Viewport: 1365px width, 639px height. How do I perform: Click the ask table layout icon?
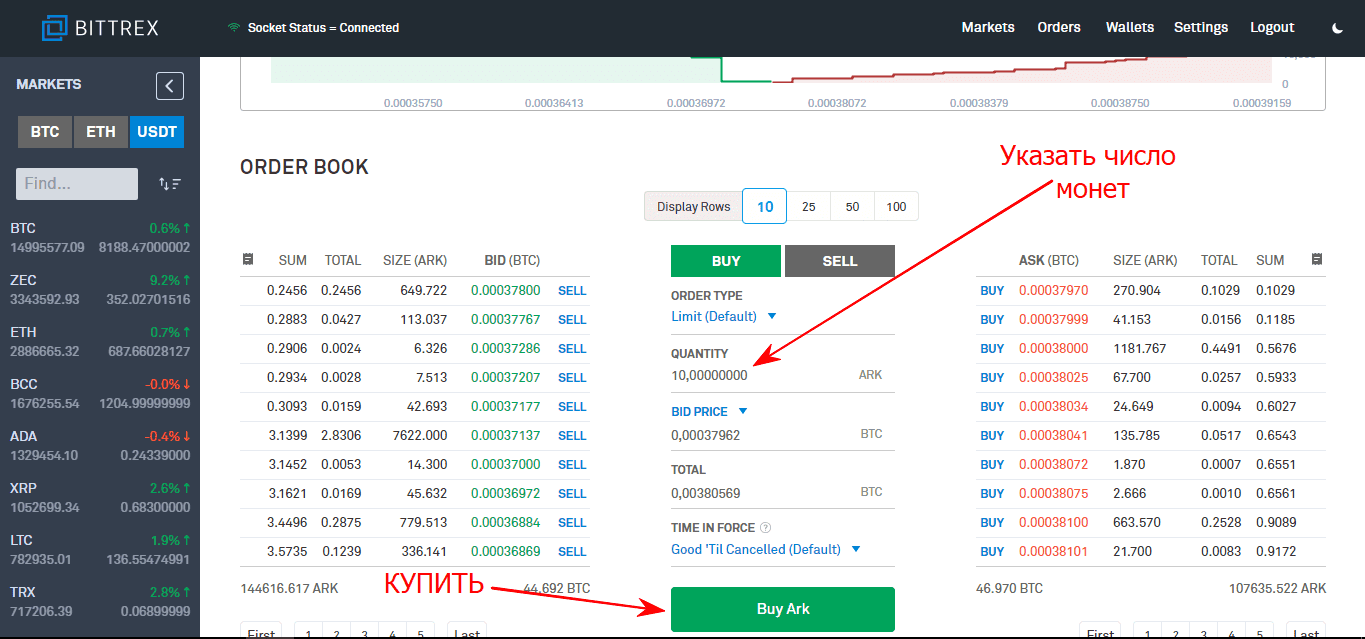coord(1317,259)
